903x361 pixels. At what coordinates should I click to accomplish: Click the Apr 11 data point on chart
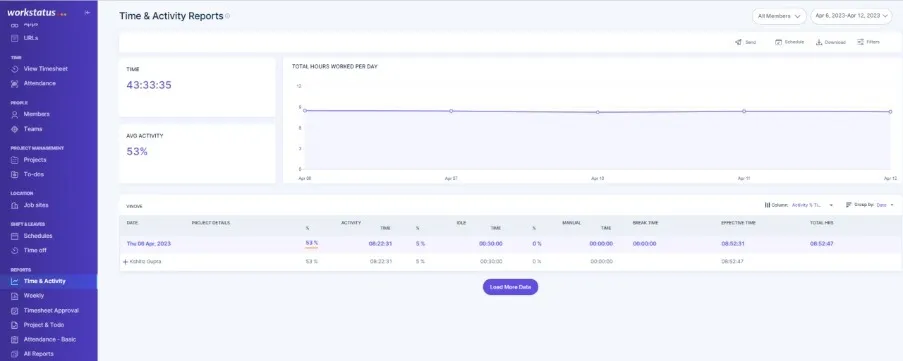point(744,111)
